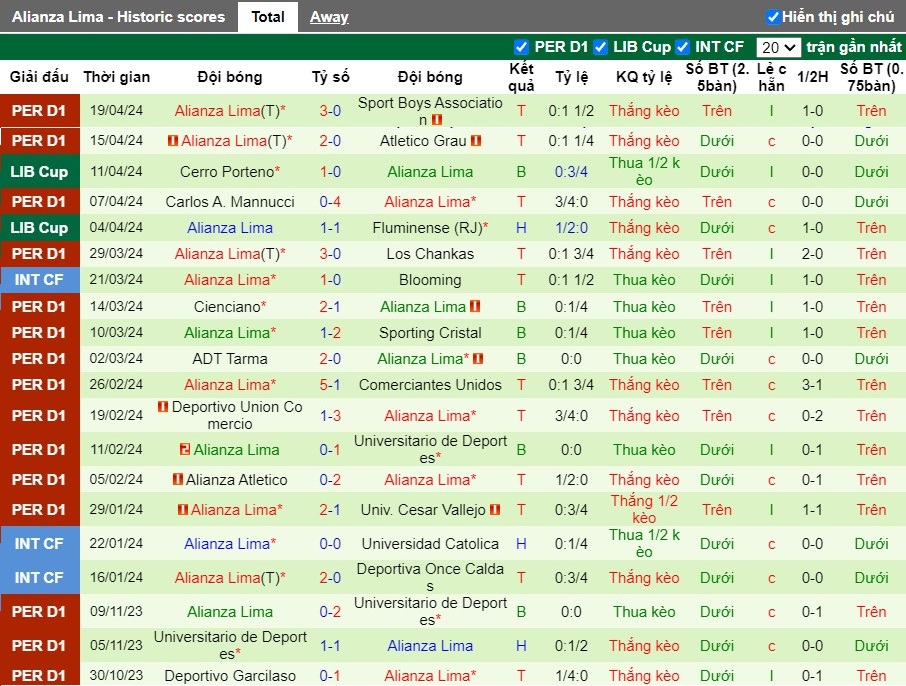Click LIB Cup league label on 11/04/24 row
The image size is (906, 686).
point(39,172)
